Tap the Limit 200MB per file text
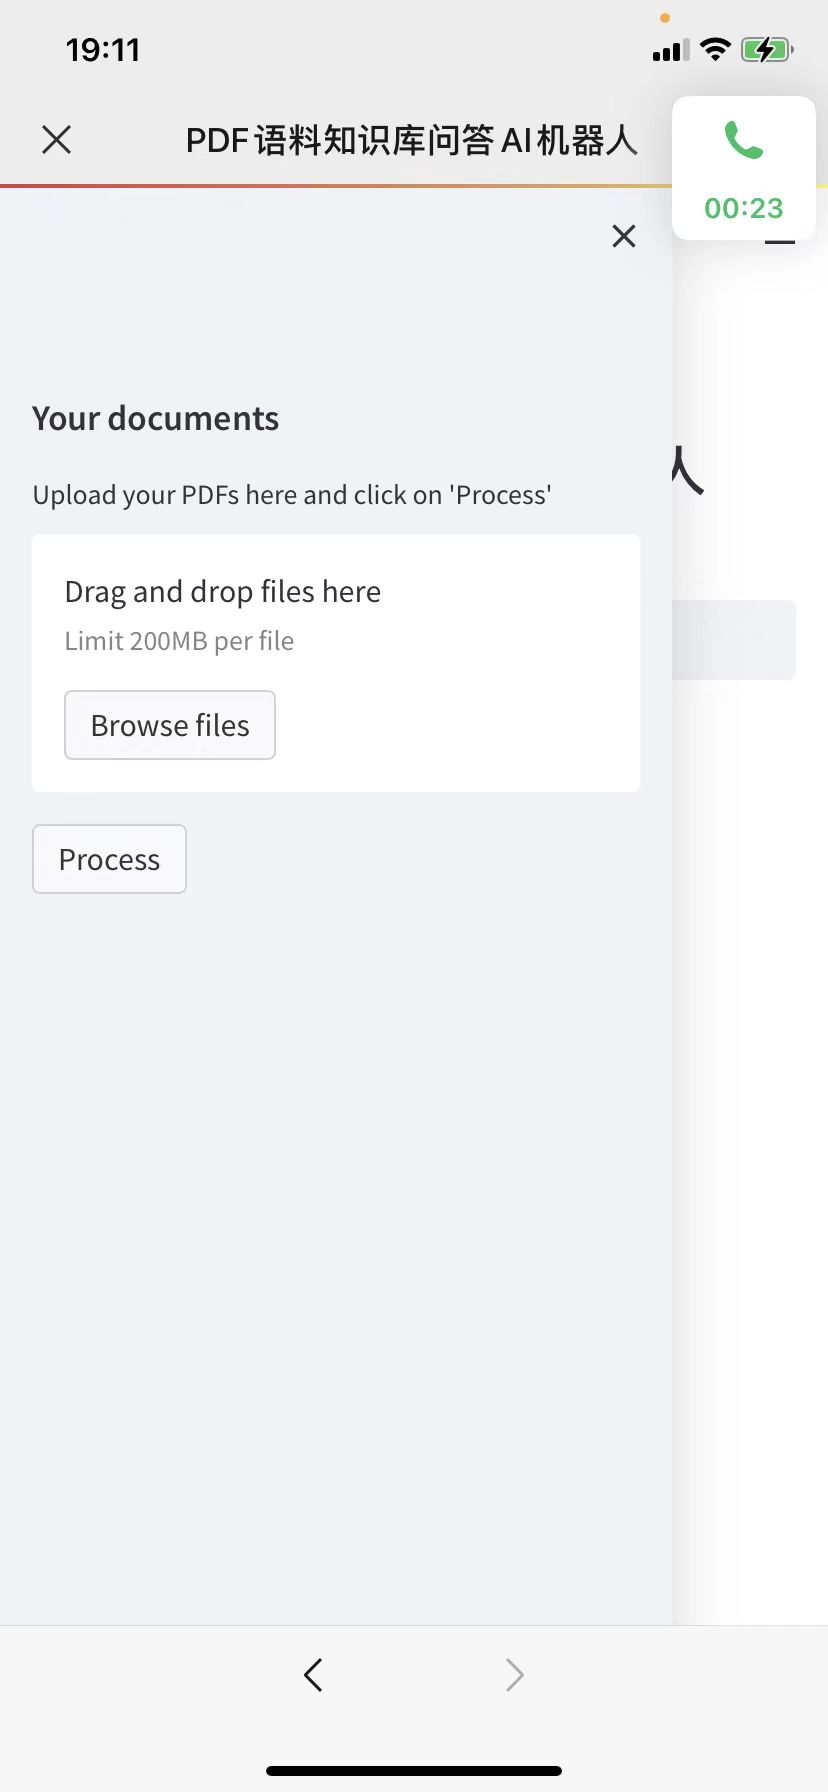 [x=179, y=641]
